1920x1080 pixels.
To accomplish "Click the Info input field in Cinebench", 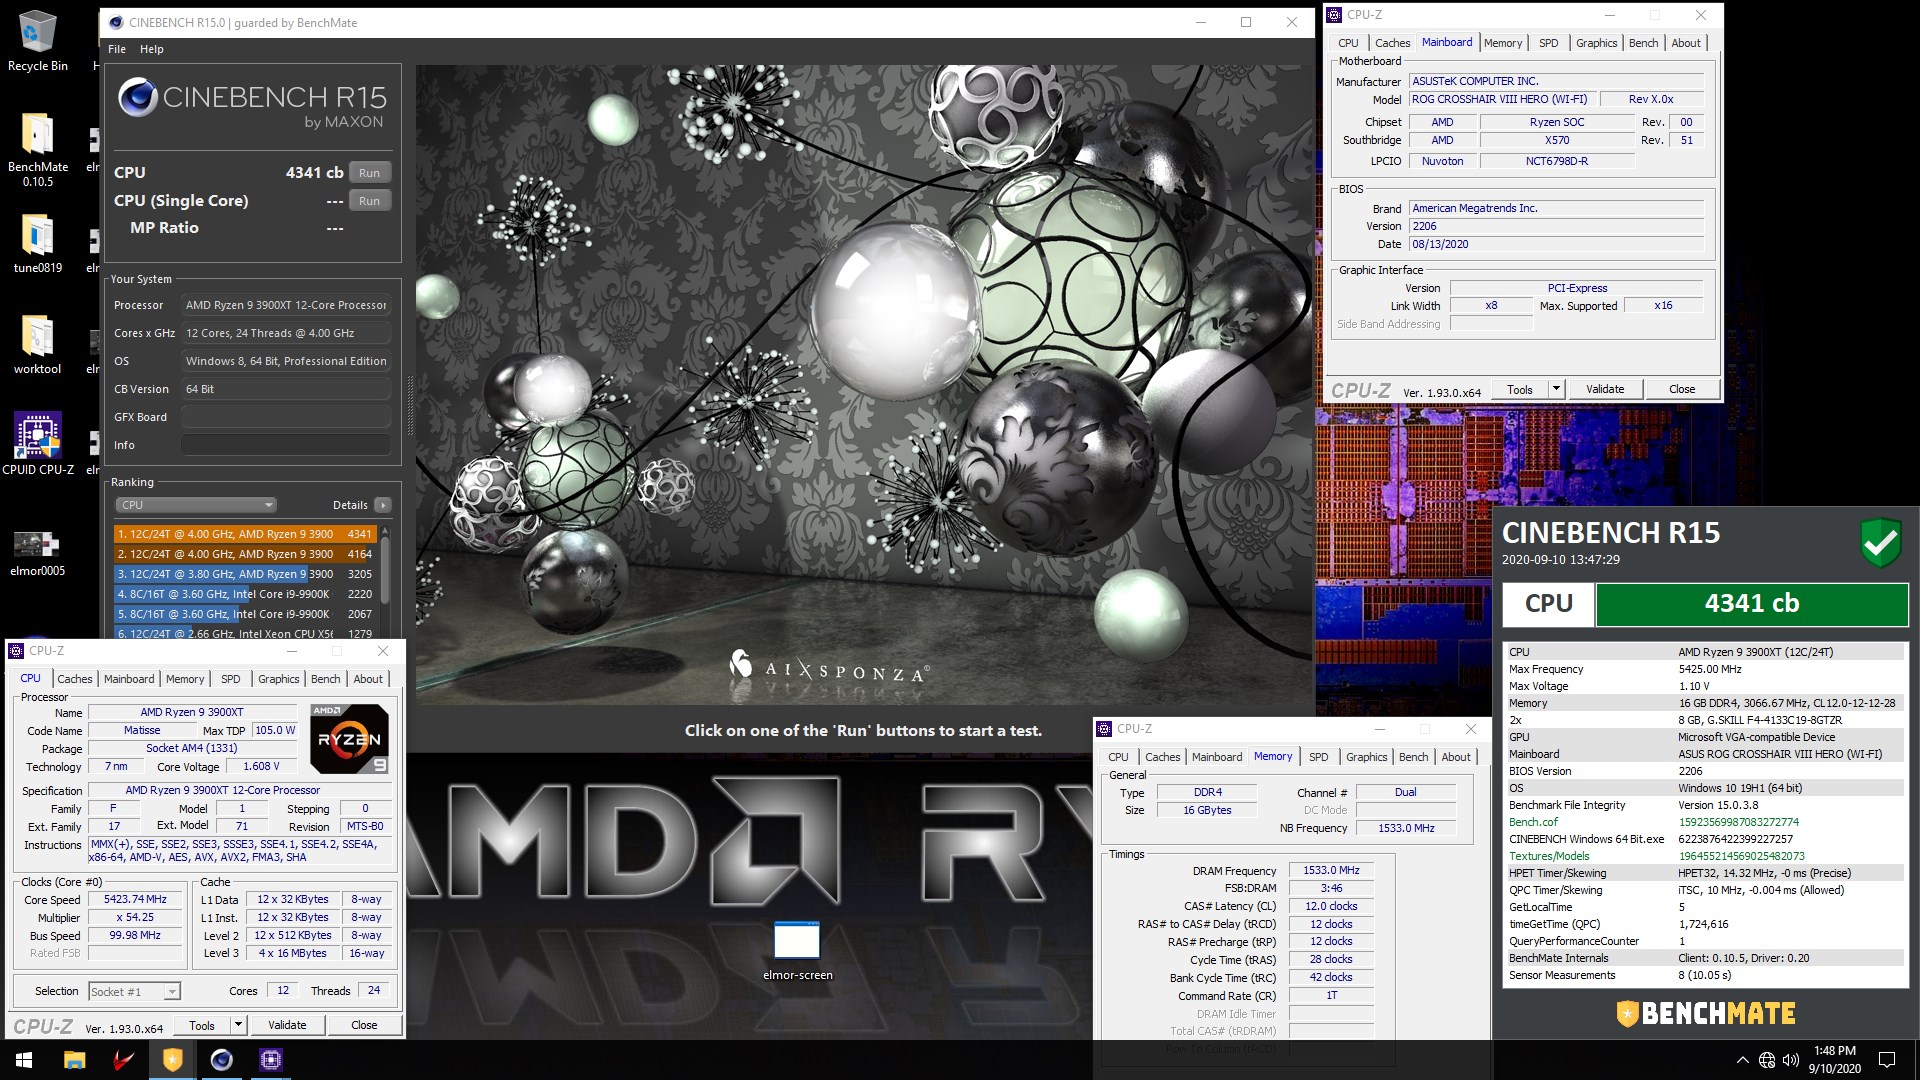I will pyautogui.click(x=285, y=445).
